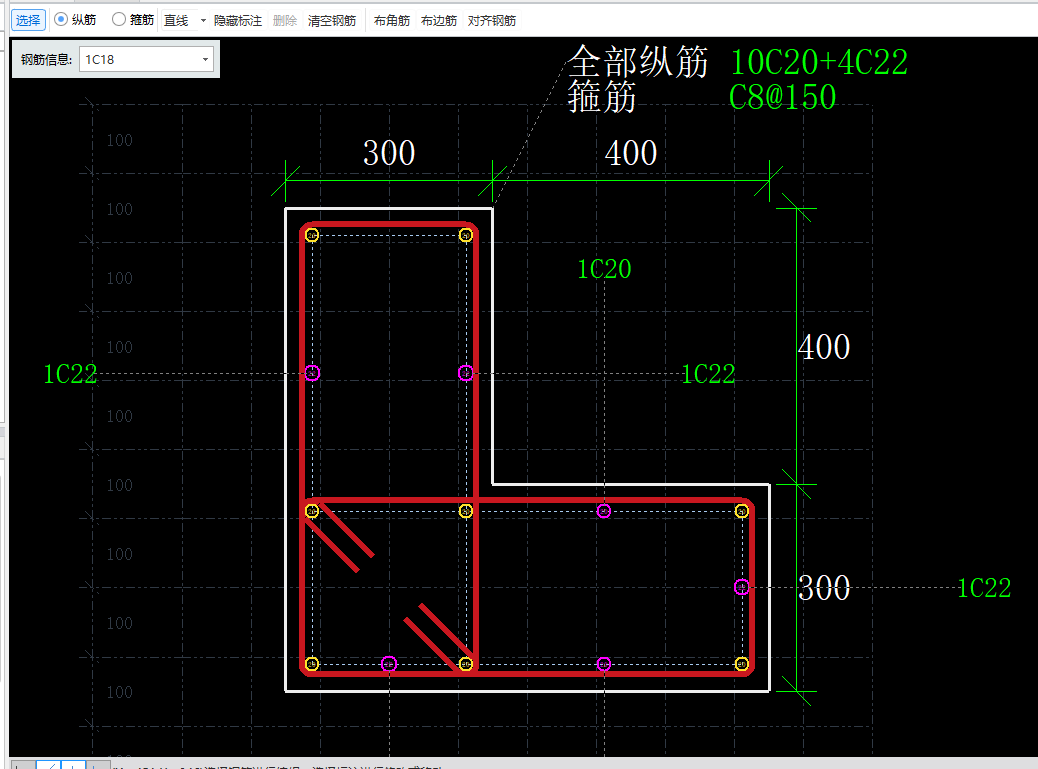The width and height of the screenshot is (1038, 769).
Task: Select the magenta rebar on the flange right edge
Action: pos(741,587)
